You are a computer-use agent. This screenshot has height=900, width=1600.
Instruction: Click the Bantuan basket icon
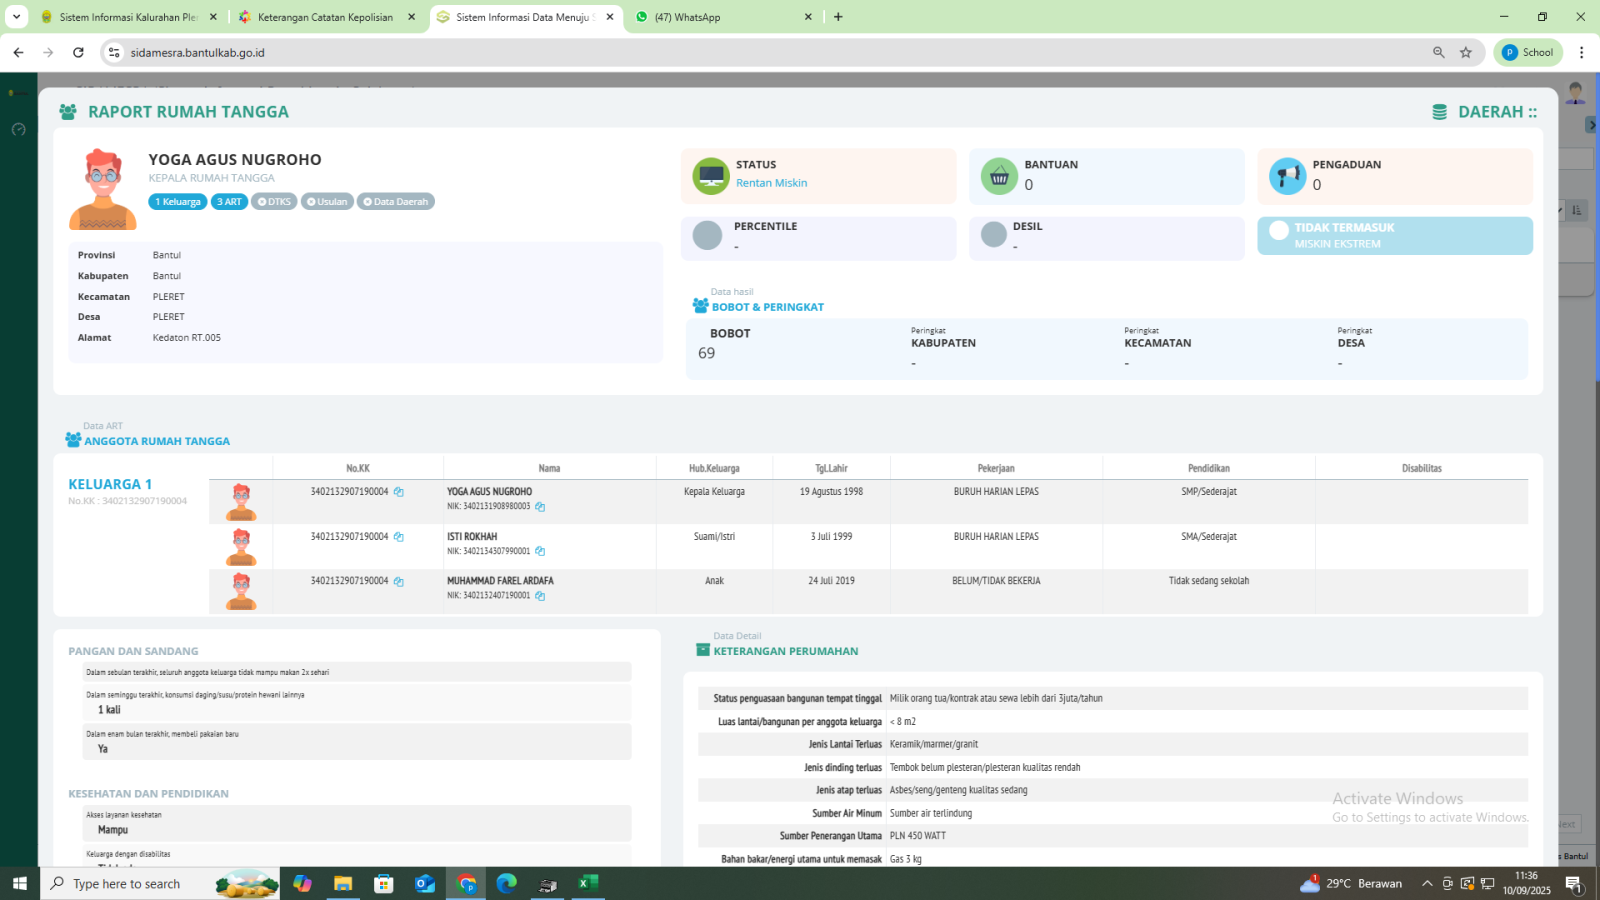(998, 177)
